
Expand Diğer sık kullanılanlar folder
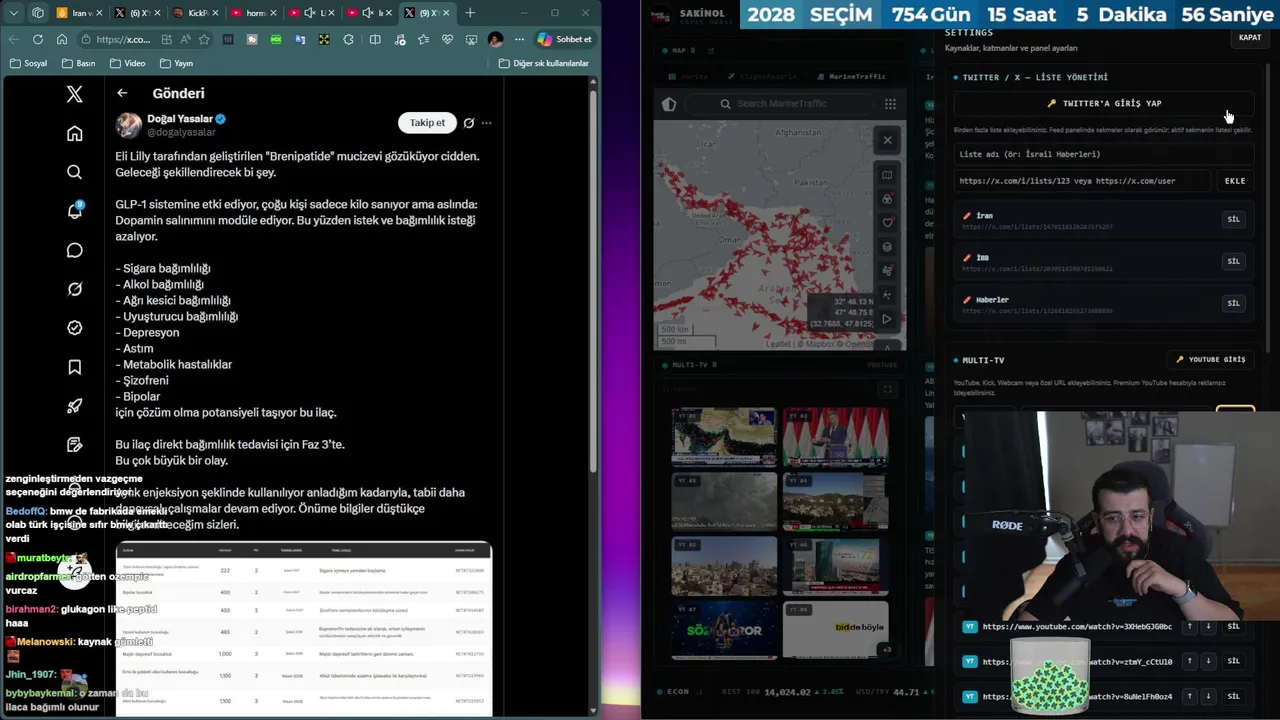(x=543, y=63)
